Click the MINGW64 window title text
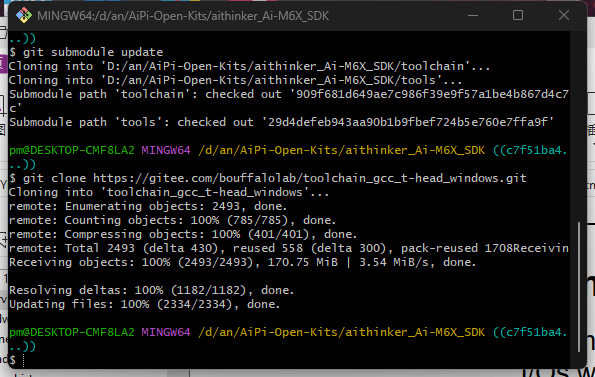 point(183,16)
